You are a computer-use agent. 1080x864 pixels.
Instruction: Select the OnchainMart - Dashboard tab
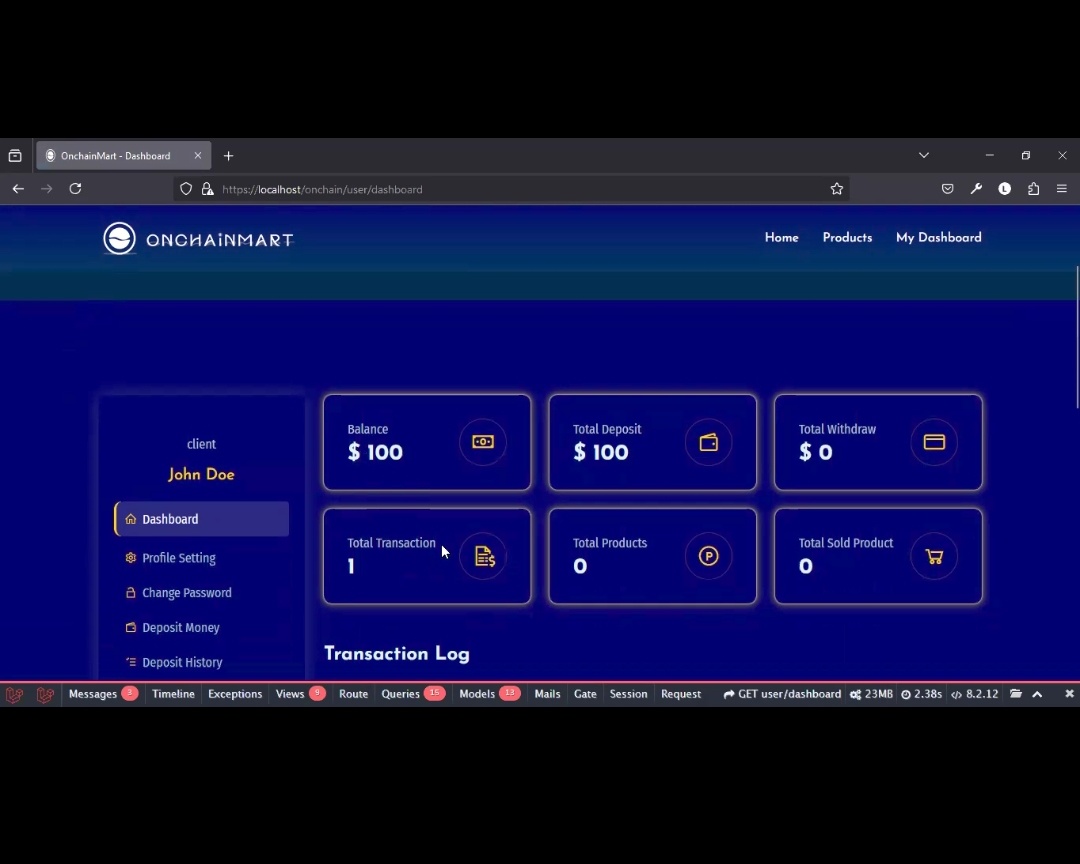click(x=124, y=156)
